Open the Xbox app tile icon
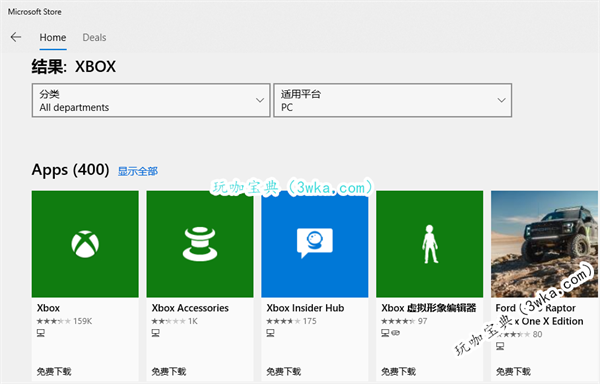The image size is (600, 384). coord(85,244)
